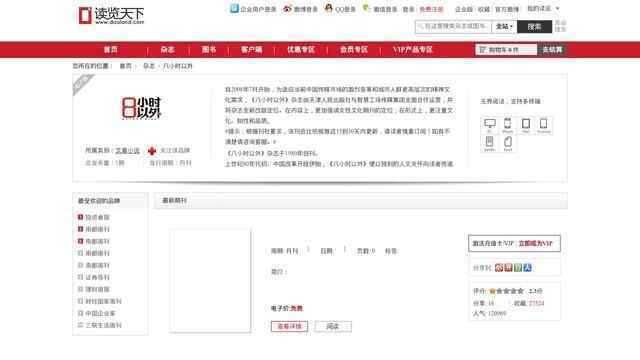Click the underlined category link under logo
The height and width of the screenshot is (360, 640).
tap(127, 151)
